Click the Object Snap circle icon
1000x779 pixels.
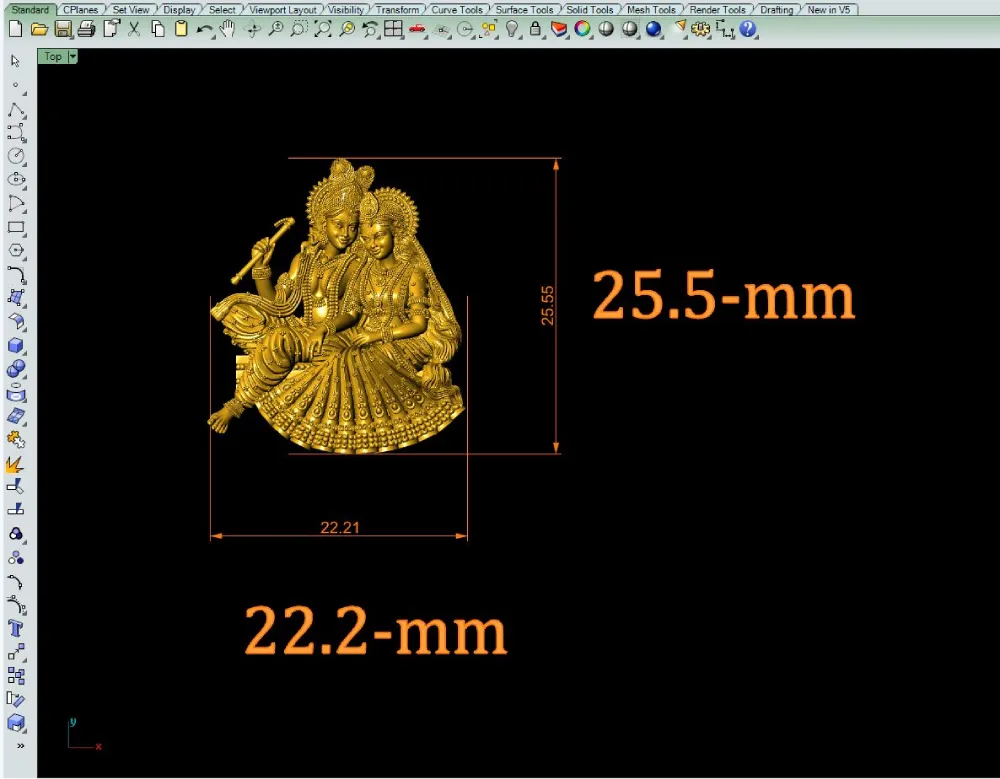(x=466, y=29)
